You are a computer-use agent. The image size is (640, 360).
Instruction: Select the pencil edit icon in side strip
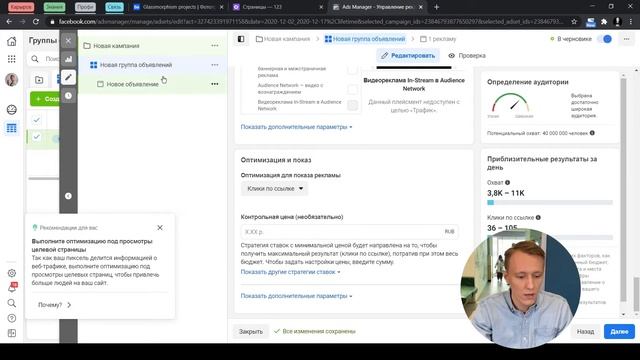pos(68,77)
